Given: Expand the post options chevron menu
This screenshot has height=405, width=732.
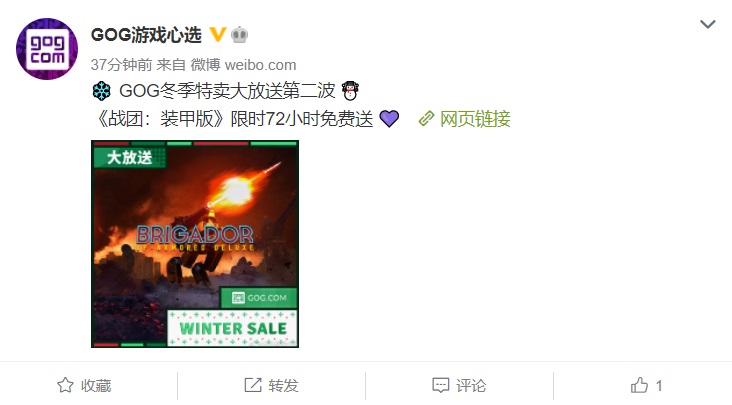Looking at the screenshot, I should coord(708,24).
